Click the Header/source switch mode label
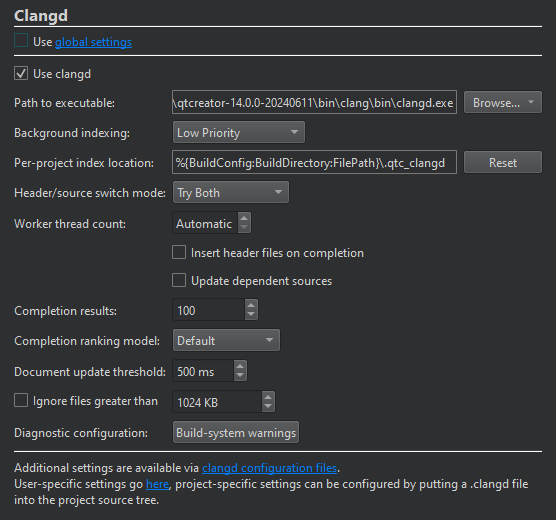 [90, 193]
